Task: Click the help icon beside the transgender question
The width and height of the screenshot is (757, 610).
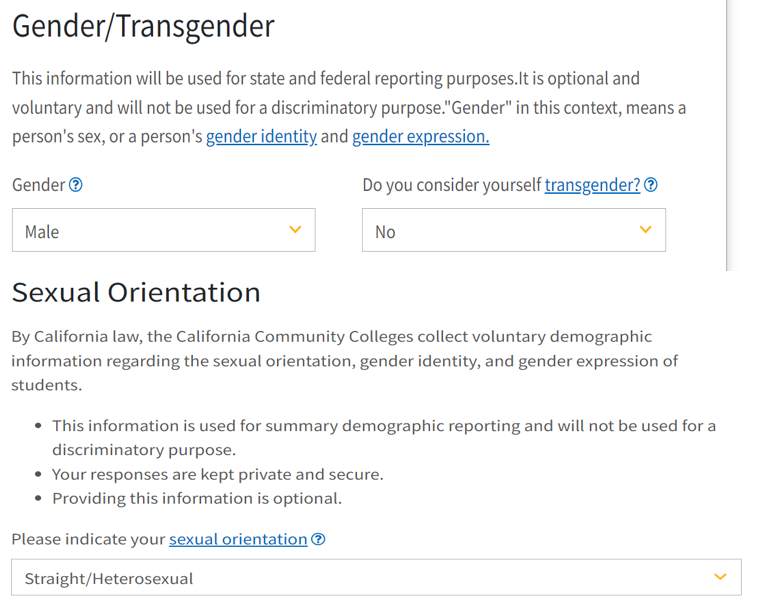Action: pos(651,185)
